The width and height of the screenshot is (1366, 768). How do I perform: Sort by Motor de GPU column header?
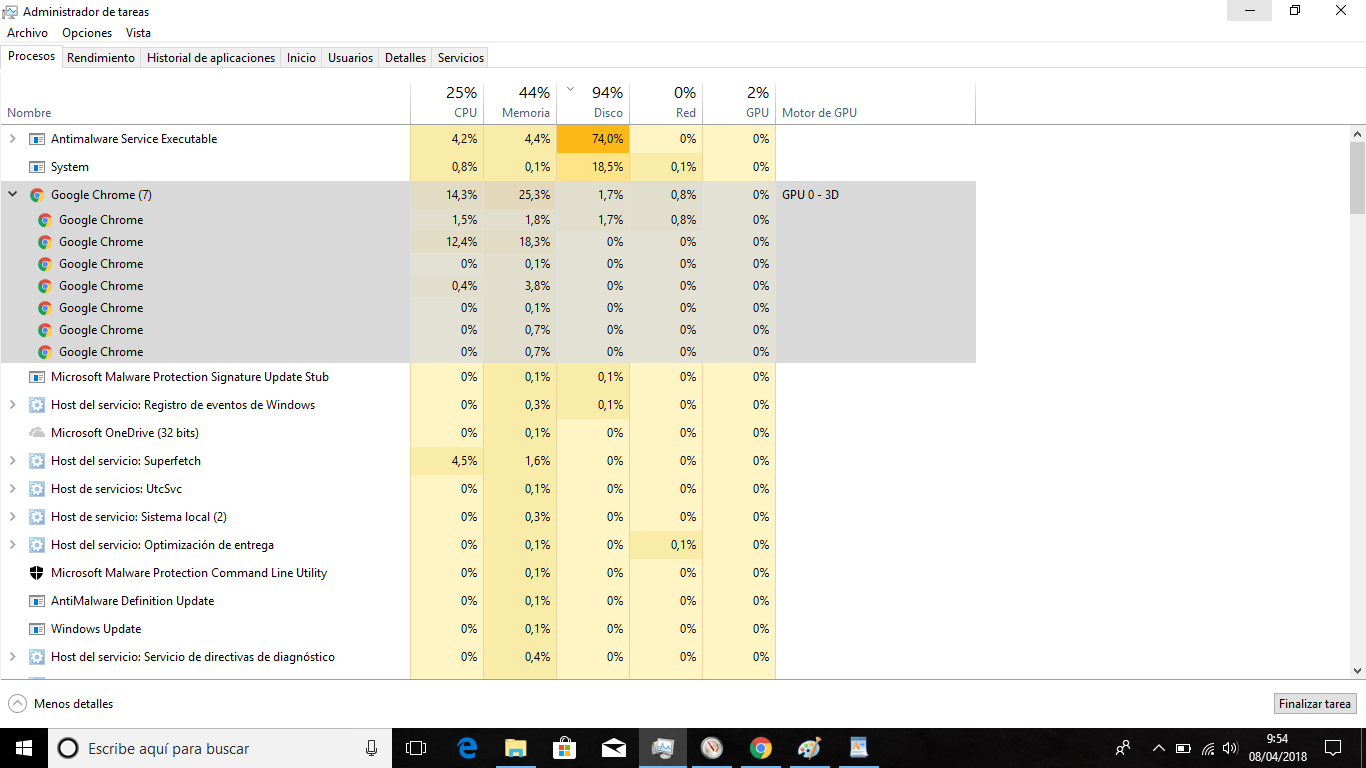[875, 103]
